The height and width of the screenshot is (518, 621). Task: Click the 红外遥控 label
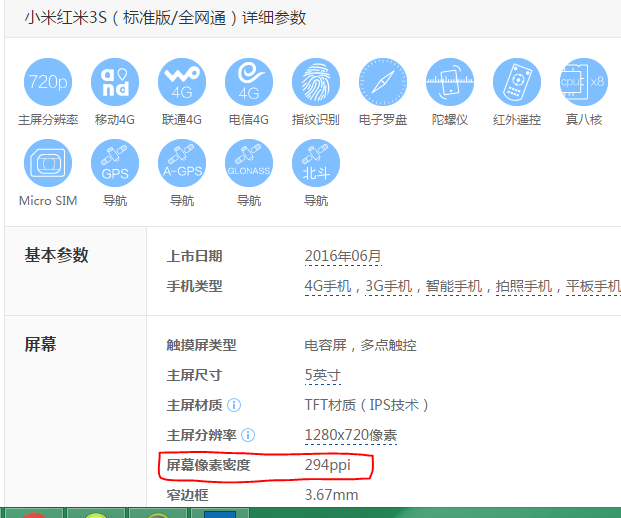[x=516, y=120]
